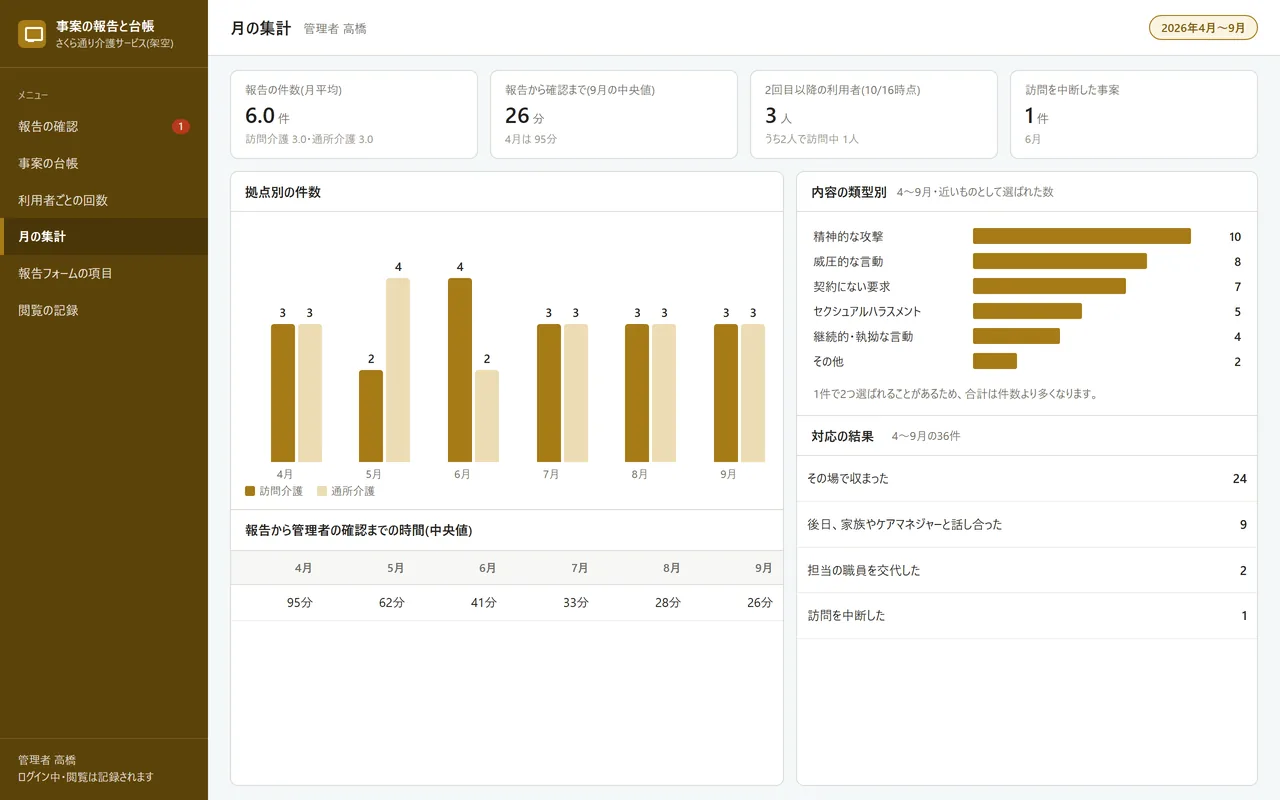Click the 6月 訪問介護 bar showing 4
Image resolution: width=1280 pixels, height=800 pixels.
click(x=460, y=370)
